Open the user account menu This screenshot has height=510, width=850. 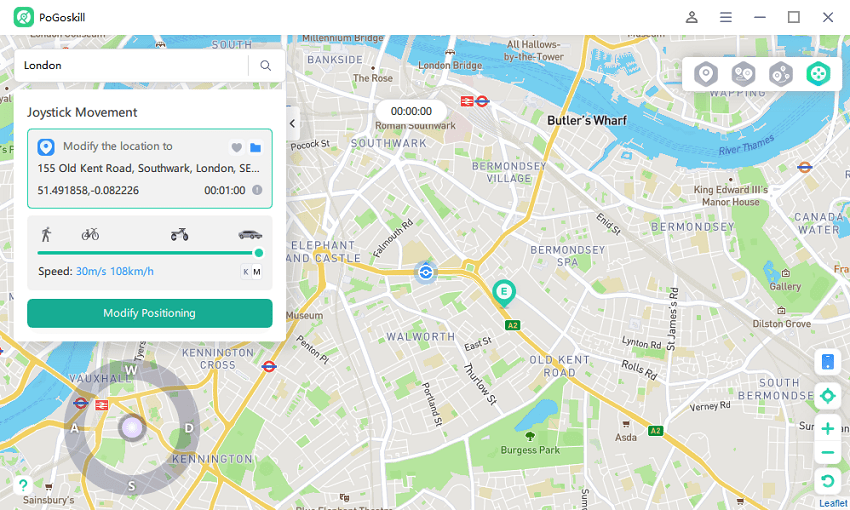(692, 17)
